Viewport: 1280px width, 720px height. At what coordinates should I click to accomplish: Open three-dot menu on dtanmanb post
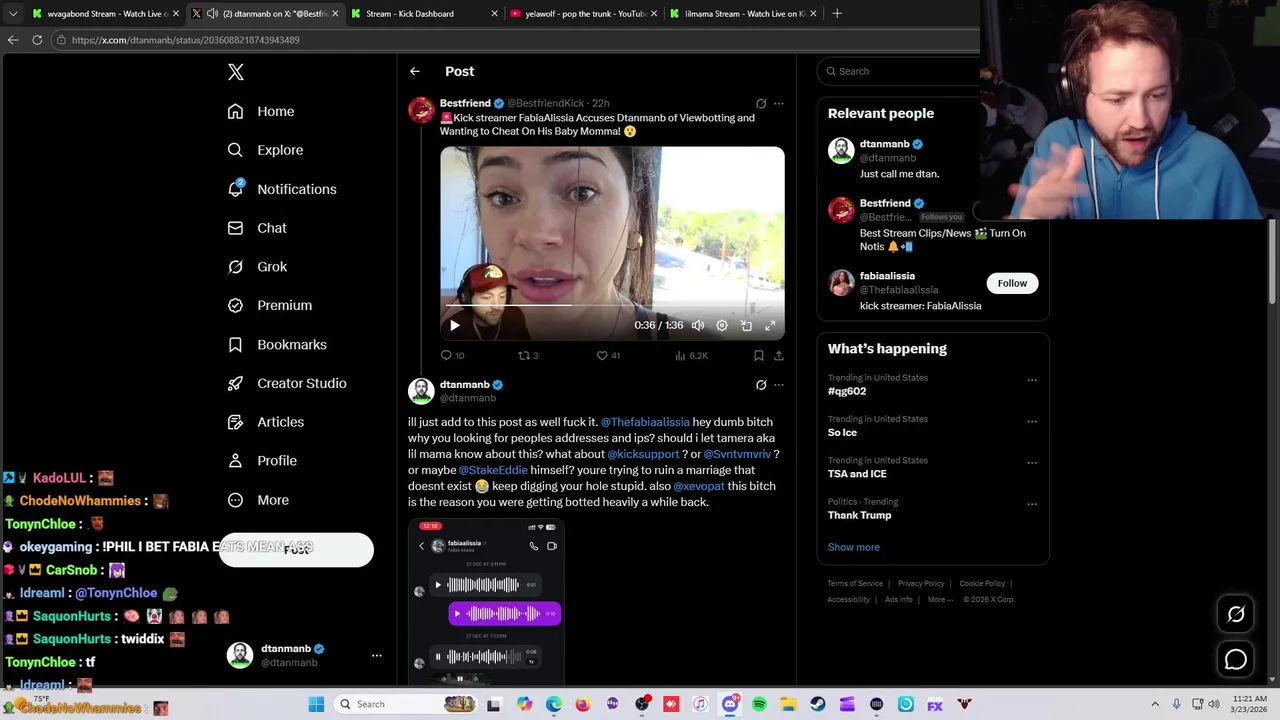779,384
